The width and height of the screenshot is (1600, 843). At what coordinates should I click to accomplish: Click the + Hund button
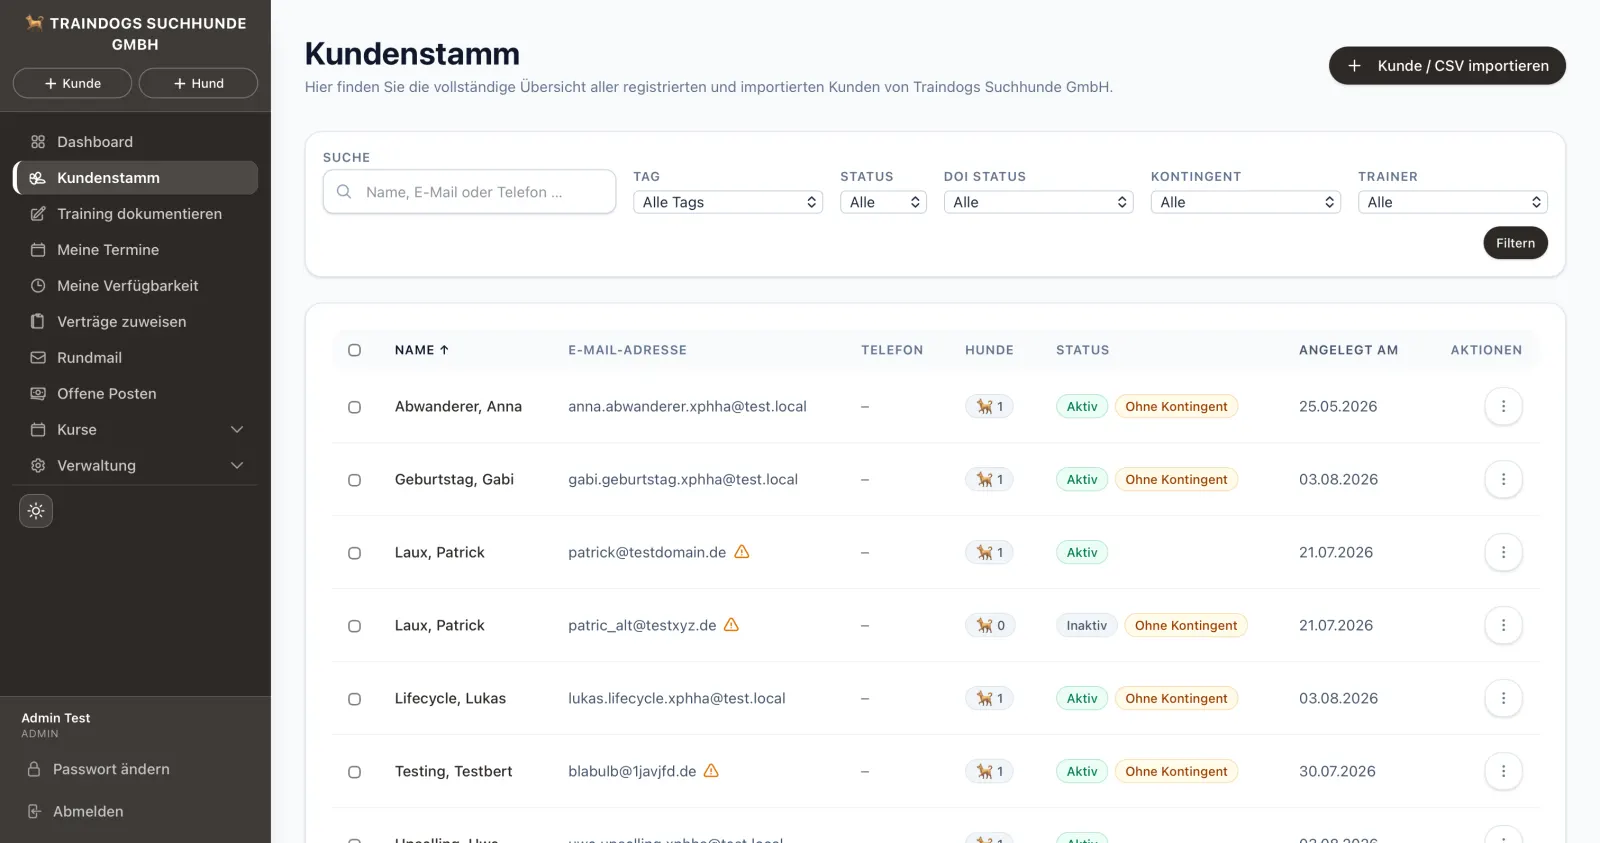coord(198,83)
